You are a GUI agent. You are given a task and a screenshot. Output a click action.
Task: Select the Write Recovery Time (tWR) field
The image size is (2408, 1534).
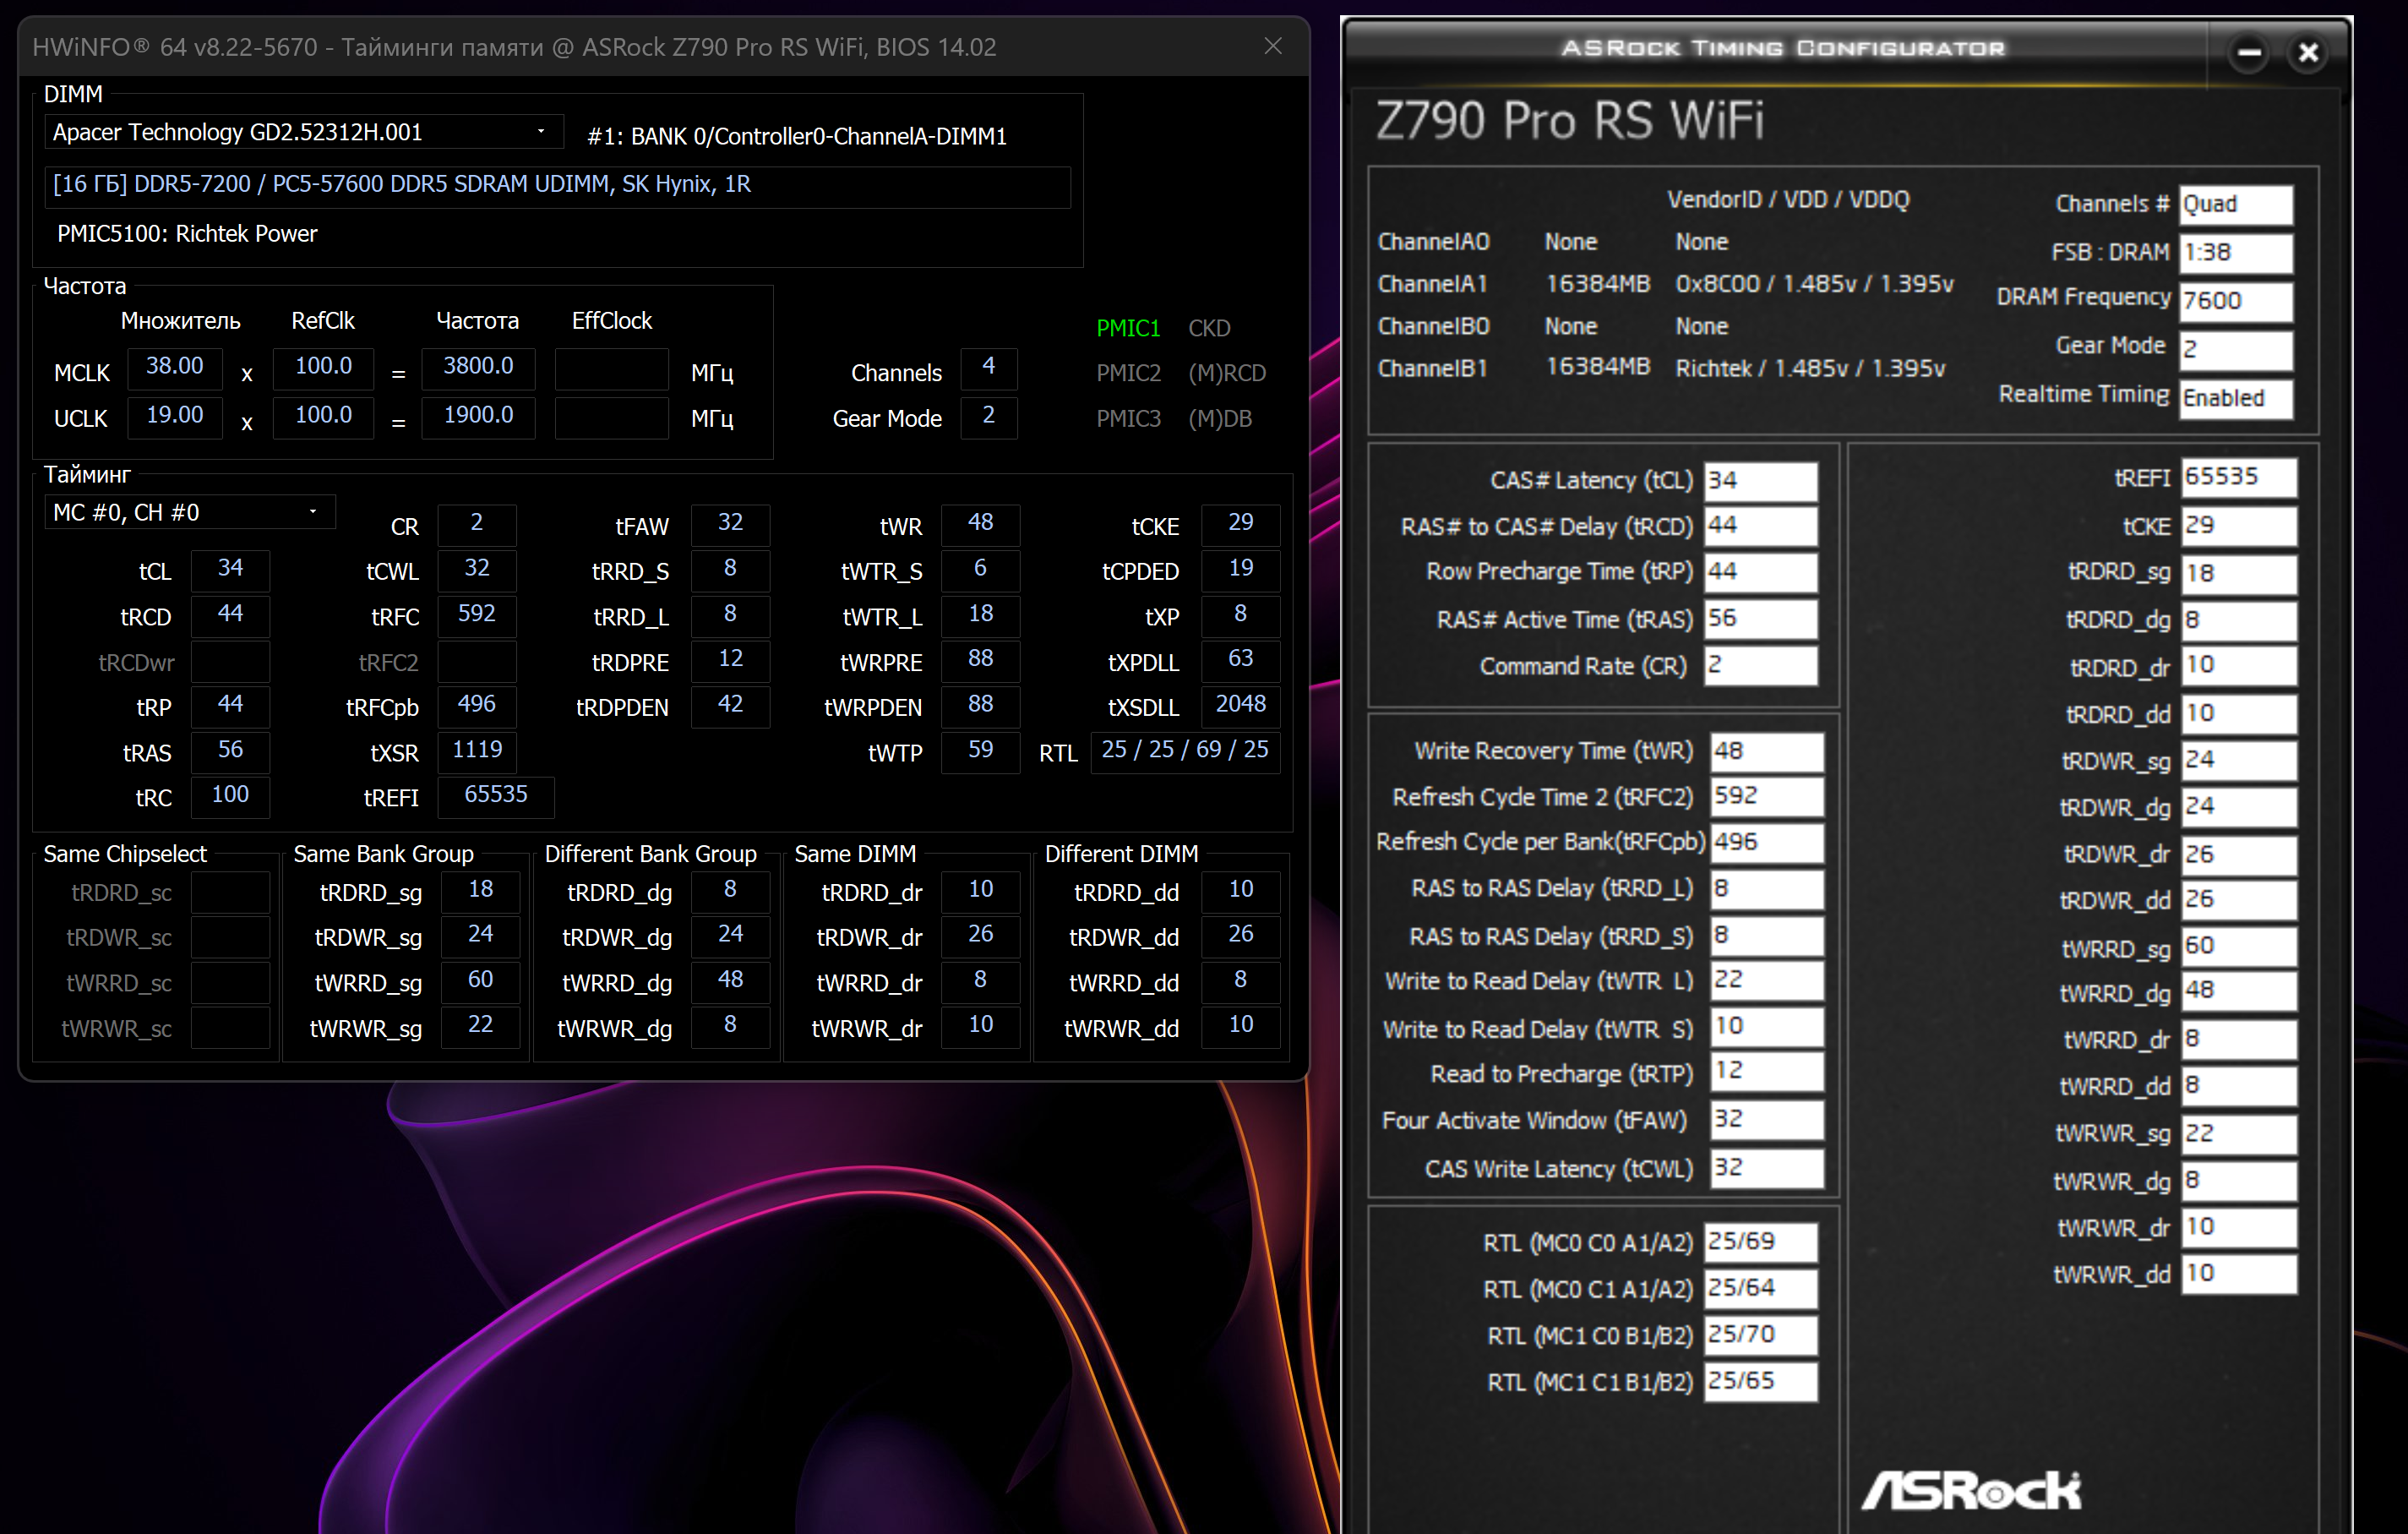[1765, 751]
